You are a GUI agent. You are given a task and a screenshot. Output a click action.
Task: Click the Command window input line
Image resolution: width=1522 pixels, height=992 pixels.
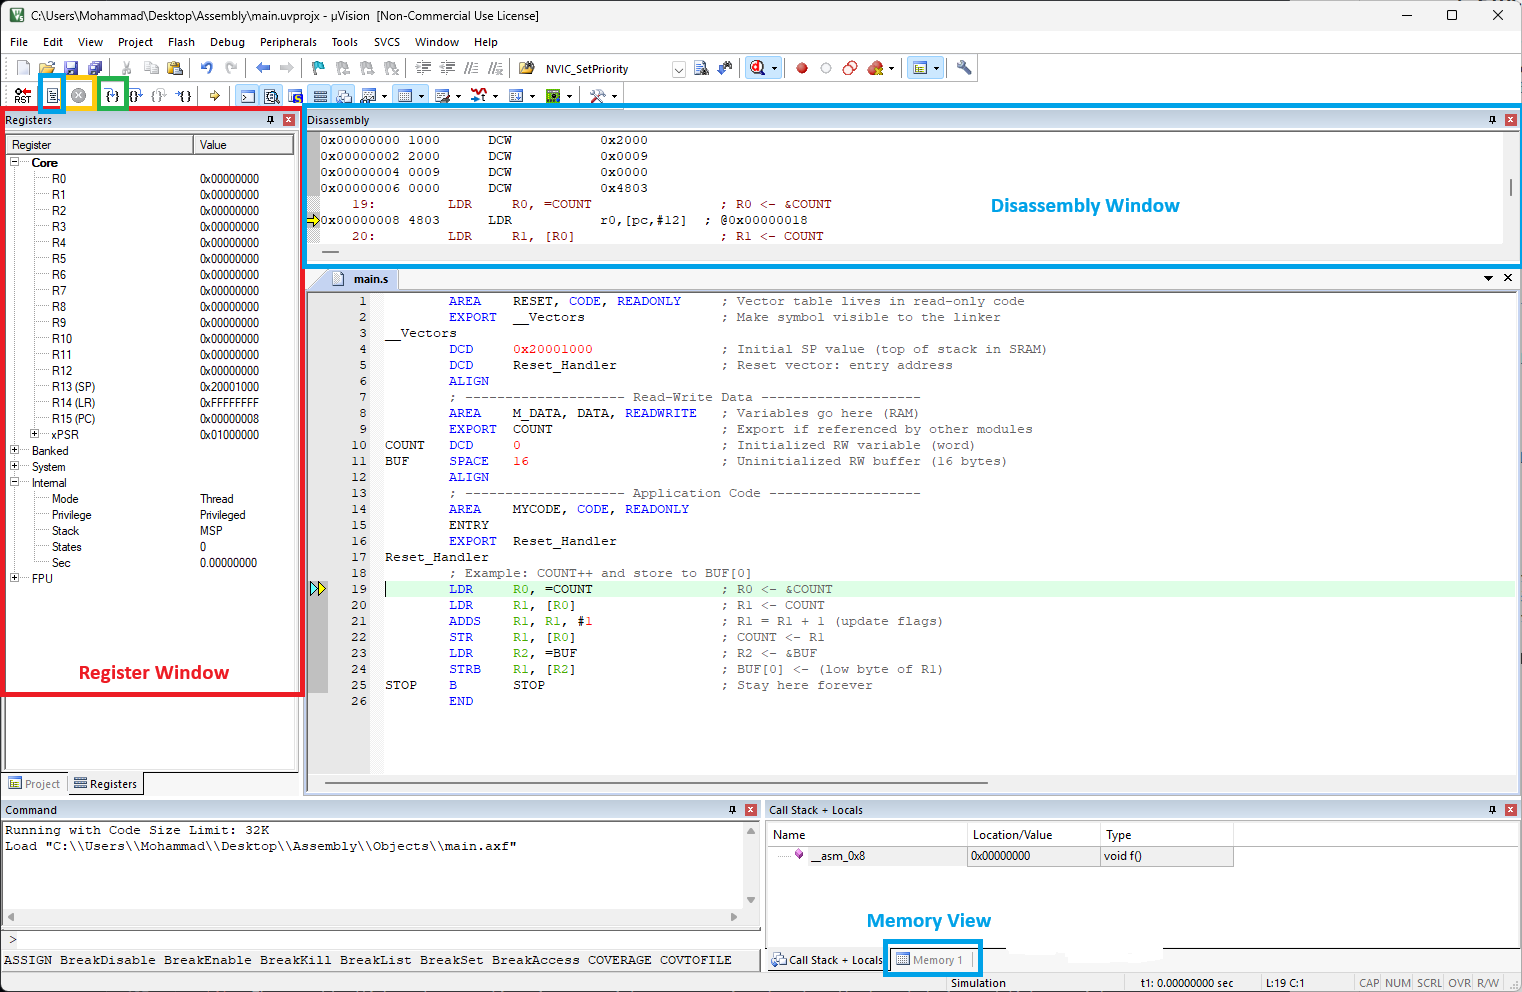[x=380, y=940]
